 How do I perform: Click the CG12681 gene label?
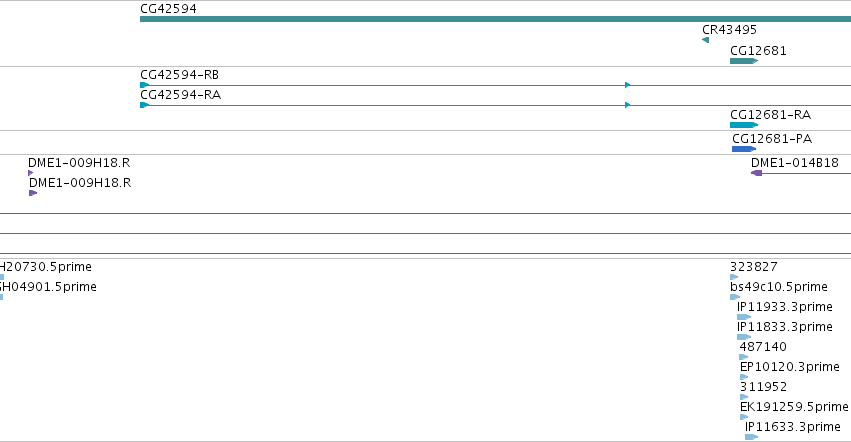coord(758,50)
